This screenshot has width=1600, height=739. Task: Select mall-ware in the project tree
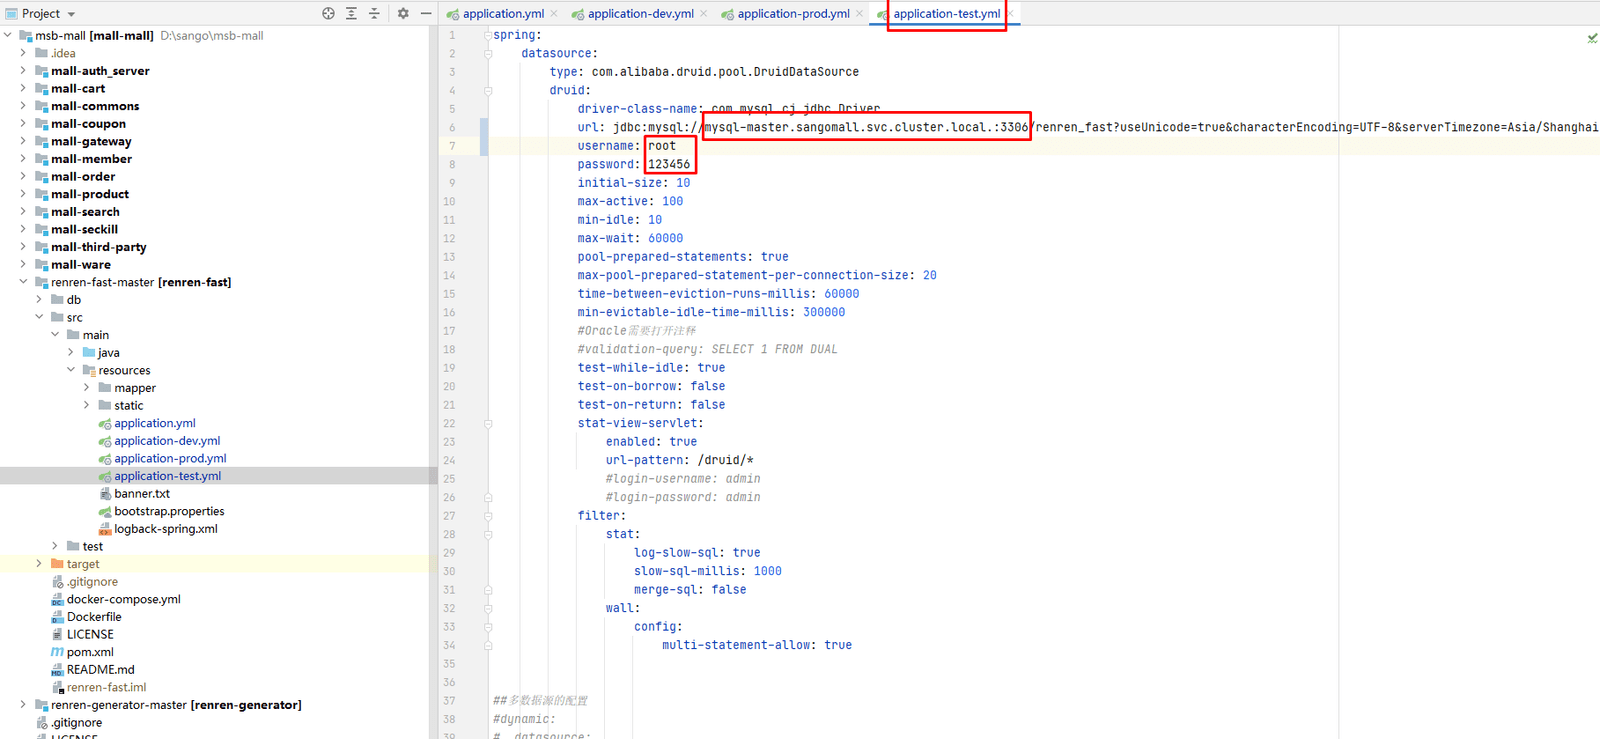tap(81, 265)
